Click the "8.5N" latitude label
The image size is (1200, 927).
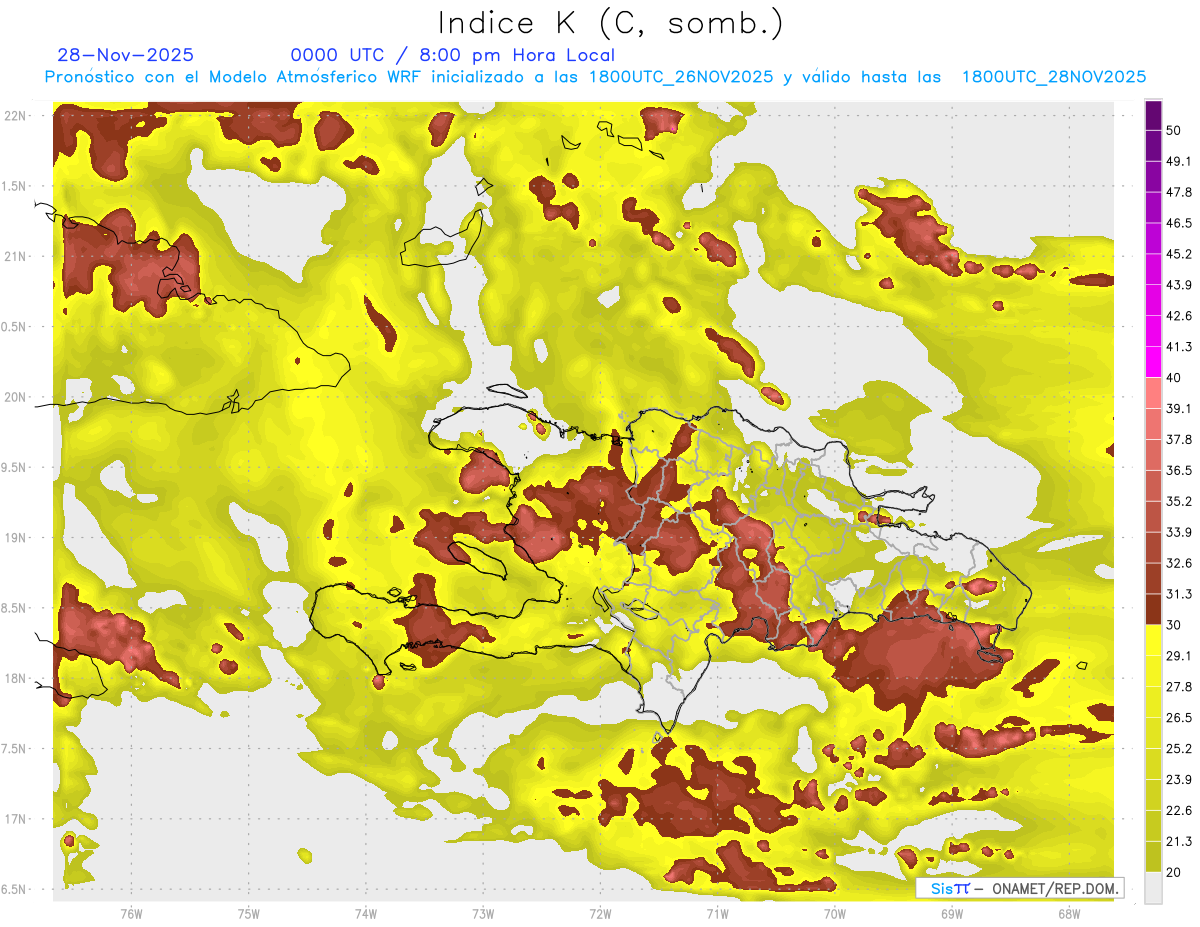click(x=13, y=608)
